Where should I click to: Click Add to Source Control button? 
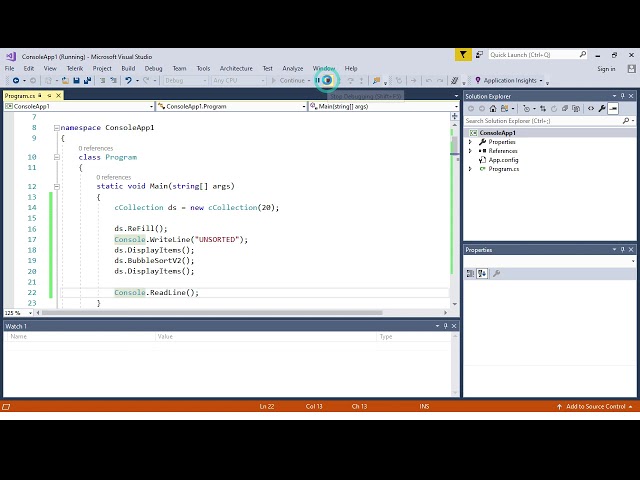tap(595, 406)
